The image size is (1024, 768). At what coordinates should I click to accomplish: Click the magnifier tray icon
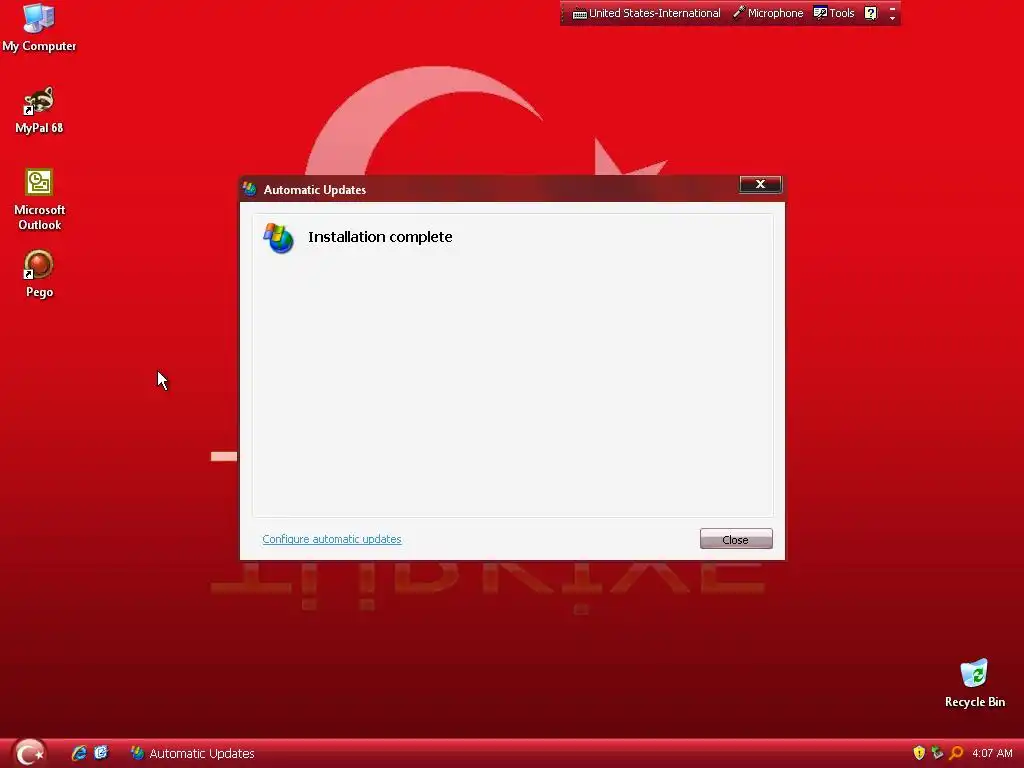(956, 753)
